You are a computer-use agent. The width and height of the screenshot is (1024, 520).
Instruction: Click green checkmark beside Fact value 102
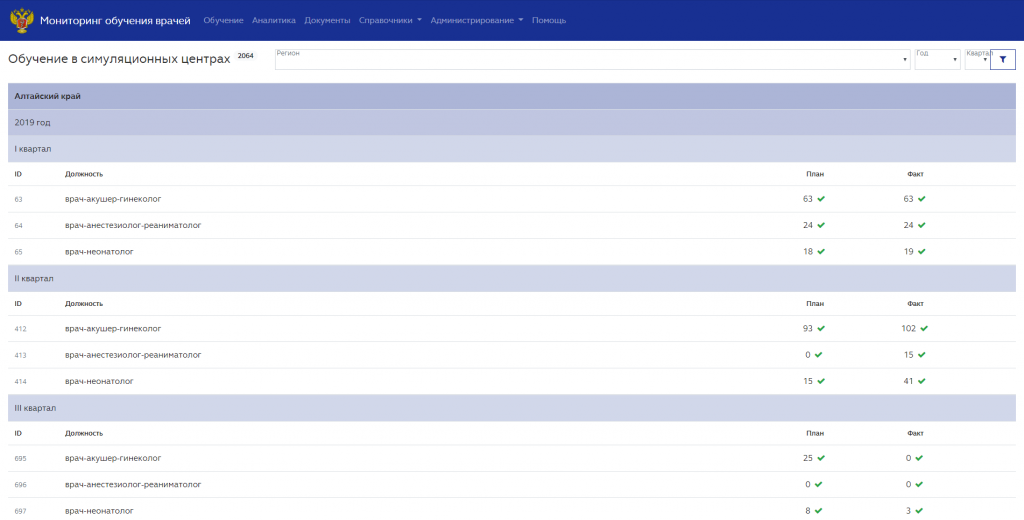924,329
